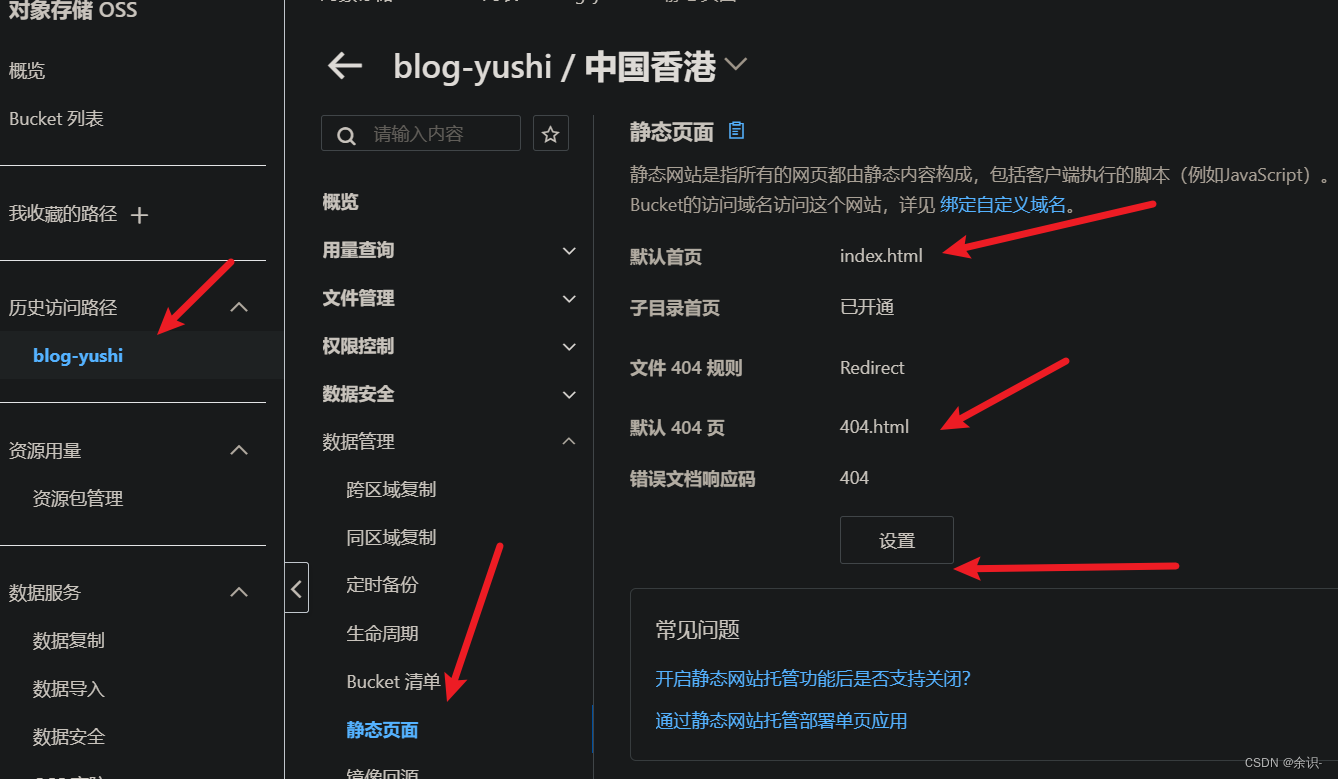Open the region dropdown next to 中国香港
This screenshot has width=1338, height=779.
(736, 66)
